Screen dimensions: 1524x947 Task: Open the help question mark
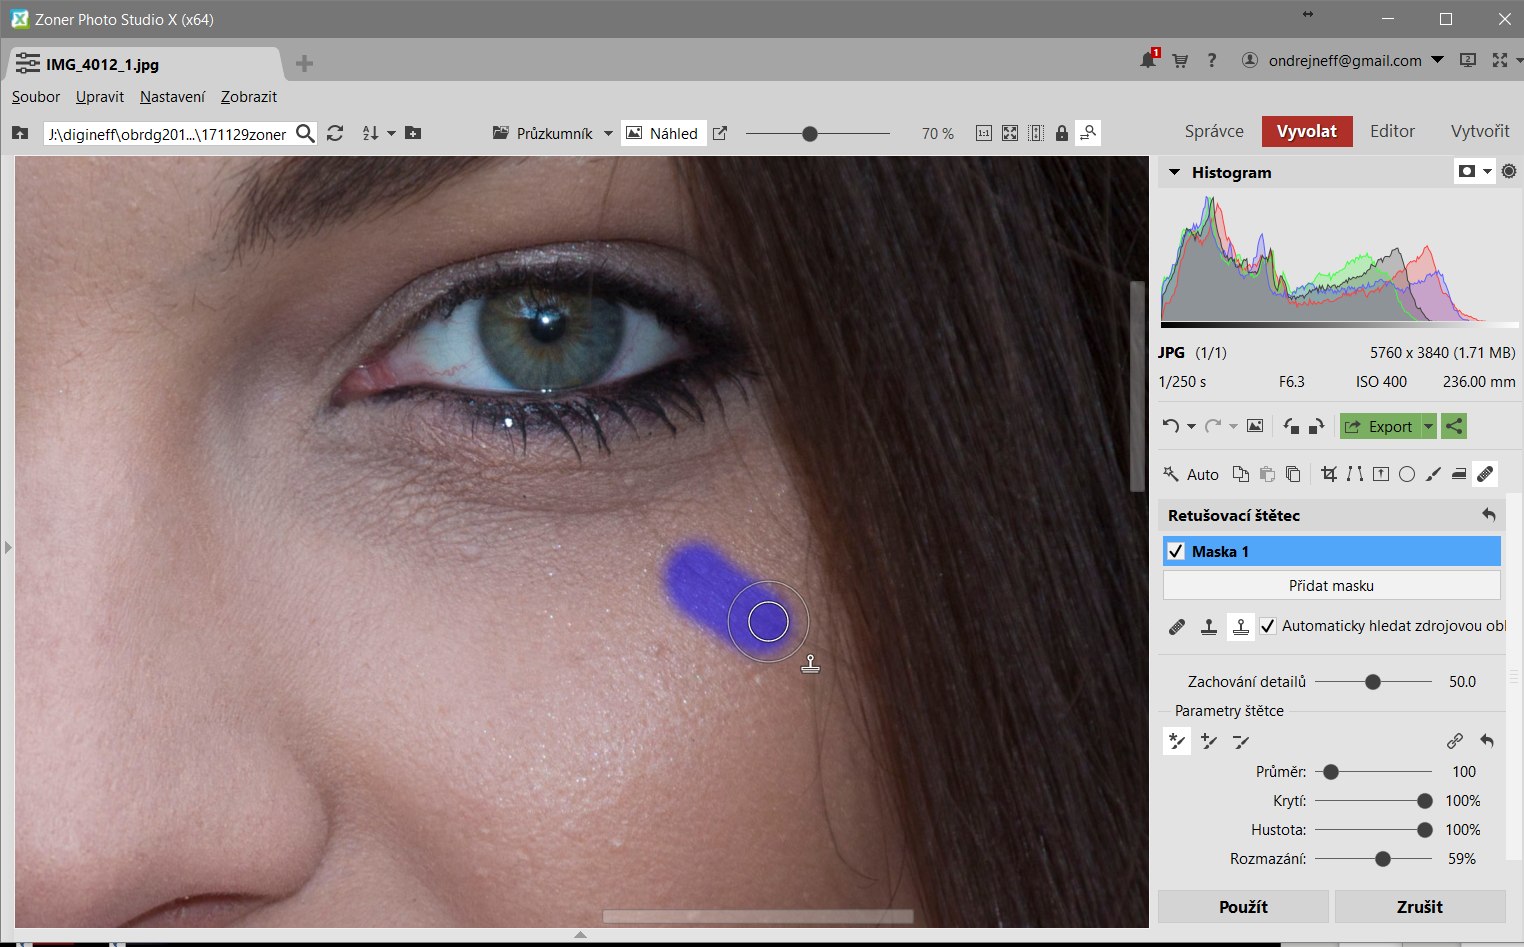tap(1212, 60)
